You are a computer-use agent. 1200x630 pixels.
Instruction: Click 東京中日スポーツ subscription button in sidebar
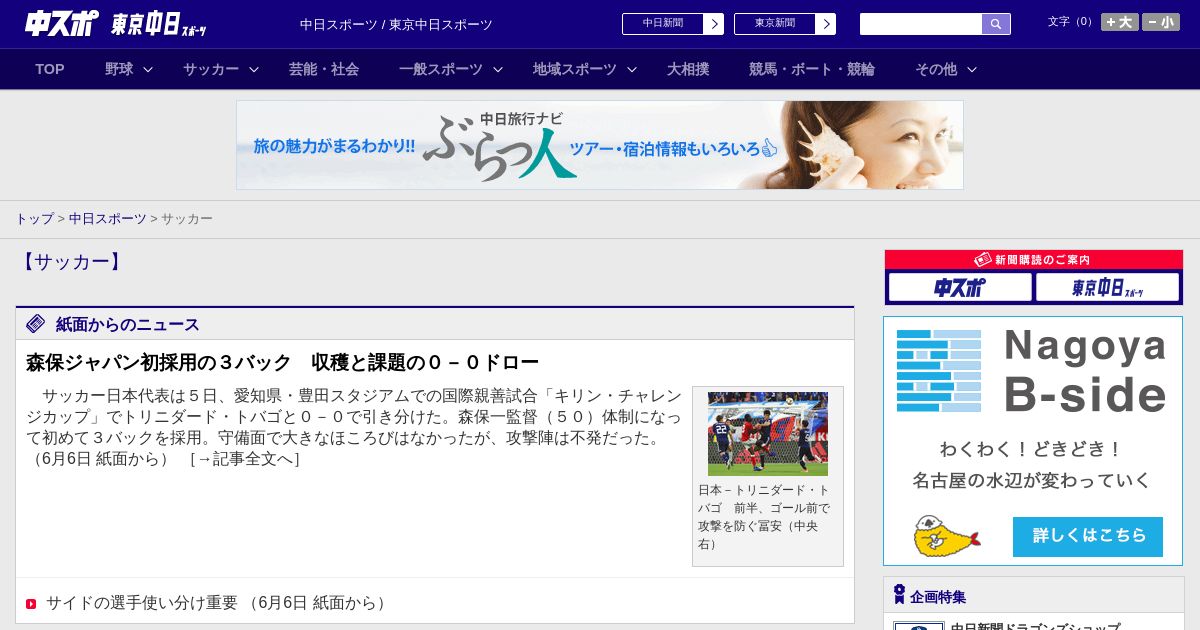pyautogui.click(x=1107, y=288)
